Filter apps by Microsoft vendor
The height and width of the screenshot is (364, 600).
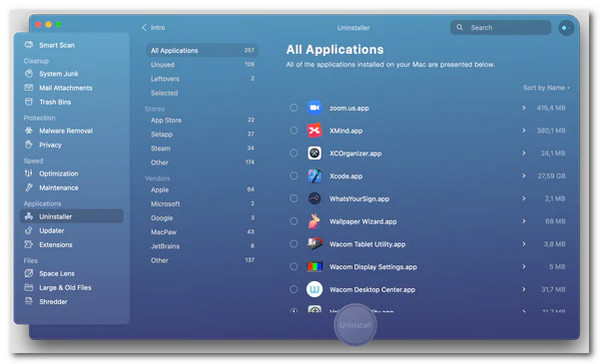pos(202,204)
